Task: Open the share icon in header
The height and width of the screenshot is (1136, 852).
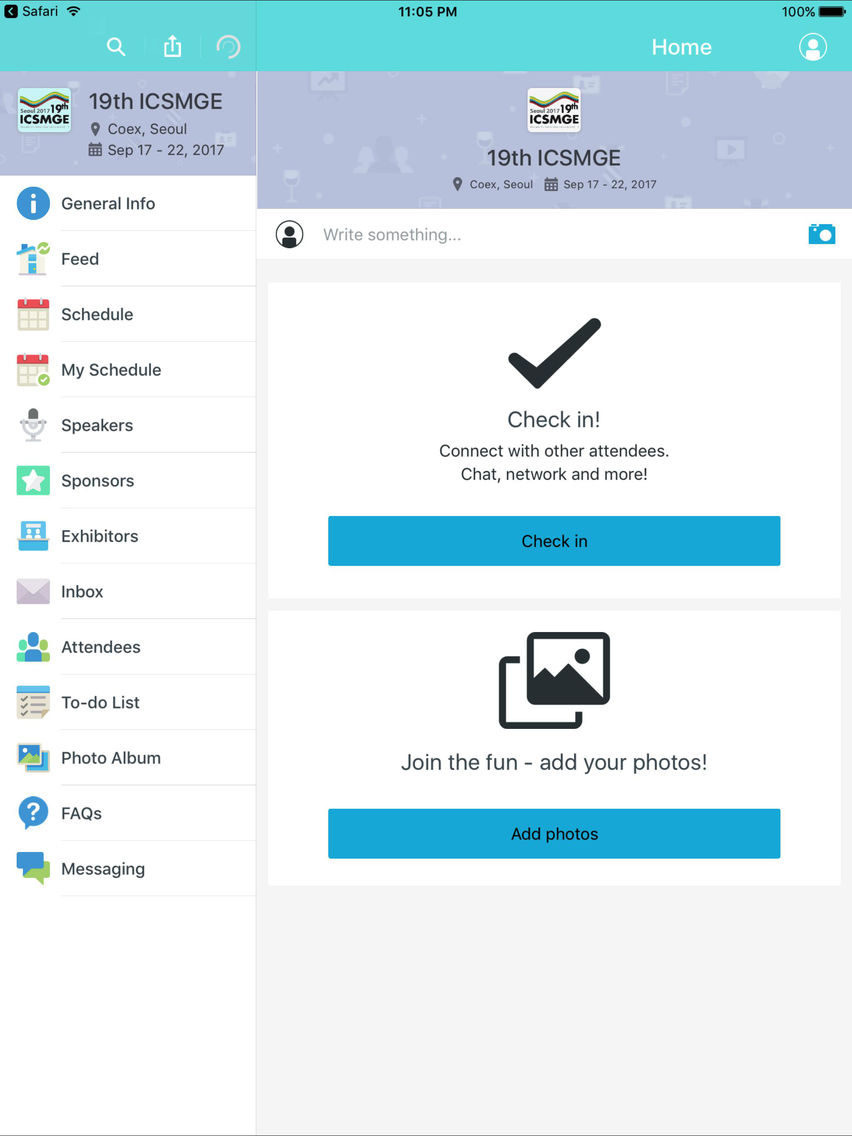Action: click(172, 46)
